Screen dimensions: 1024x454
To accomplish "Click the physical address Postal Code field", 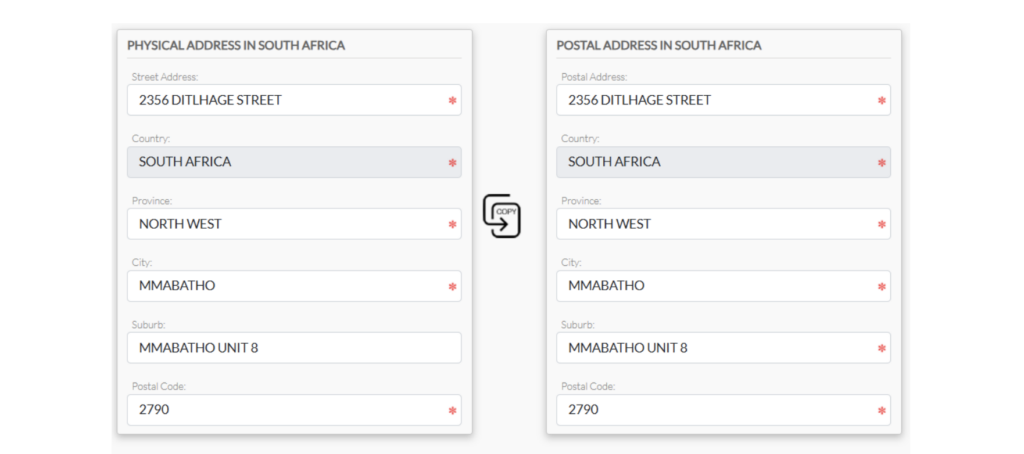I will (294, 410).
